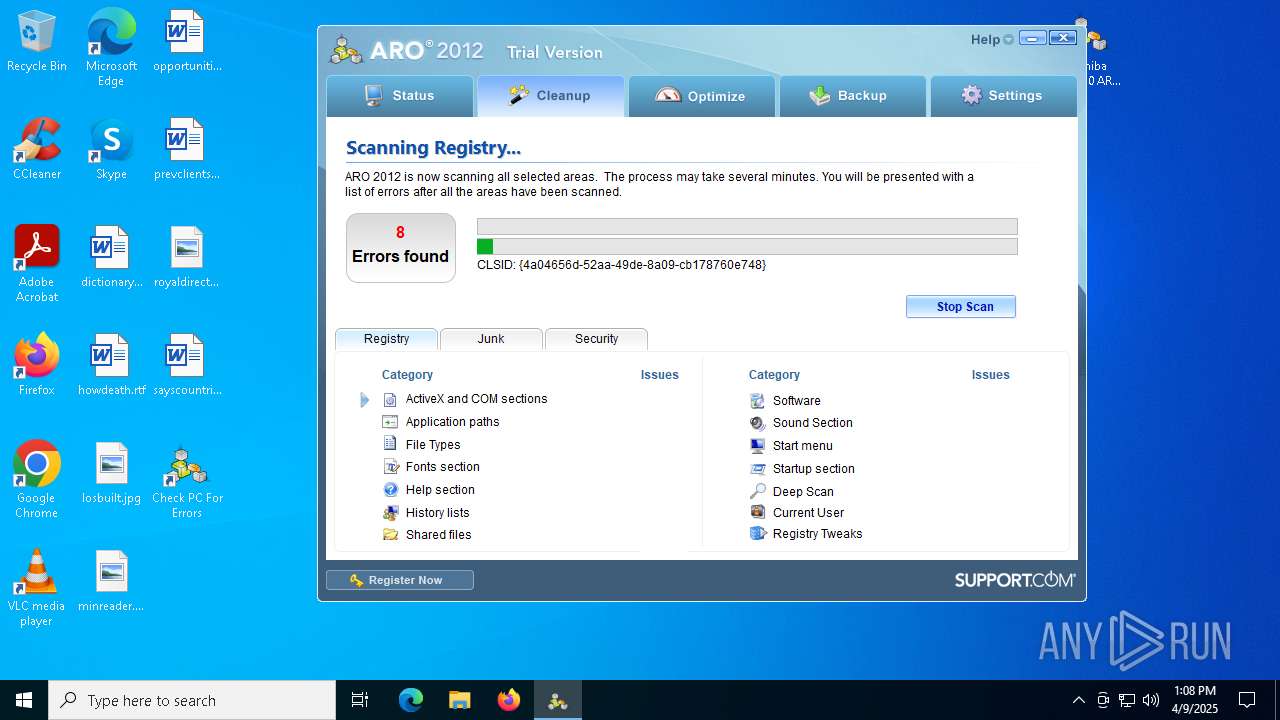
Task: Click the Start menu category icon
Action: click(758, 446)
